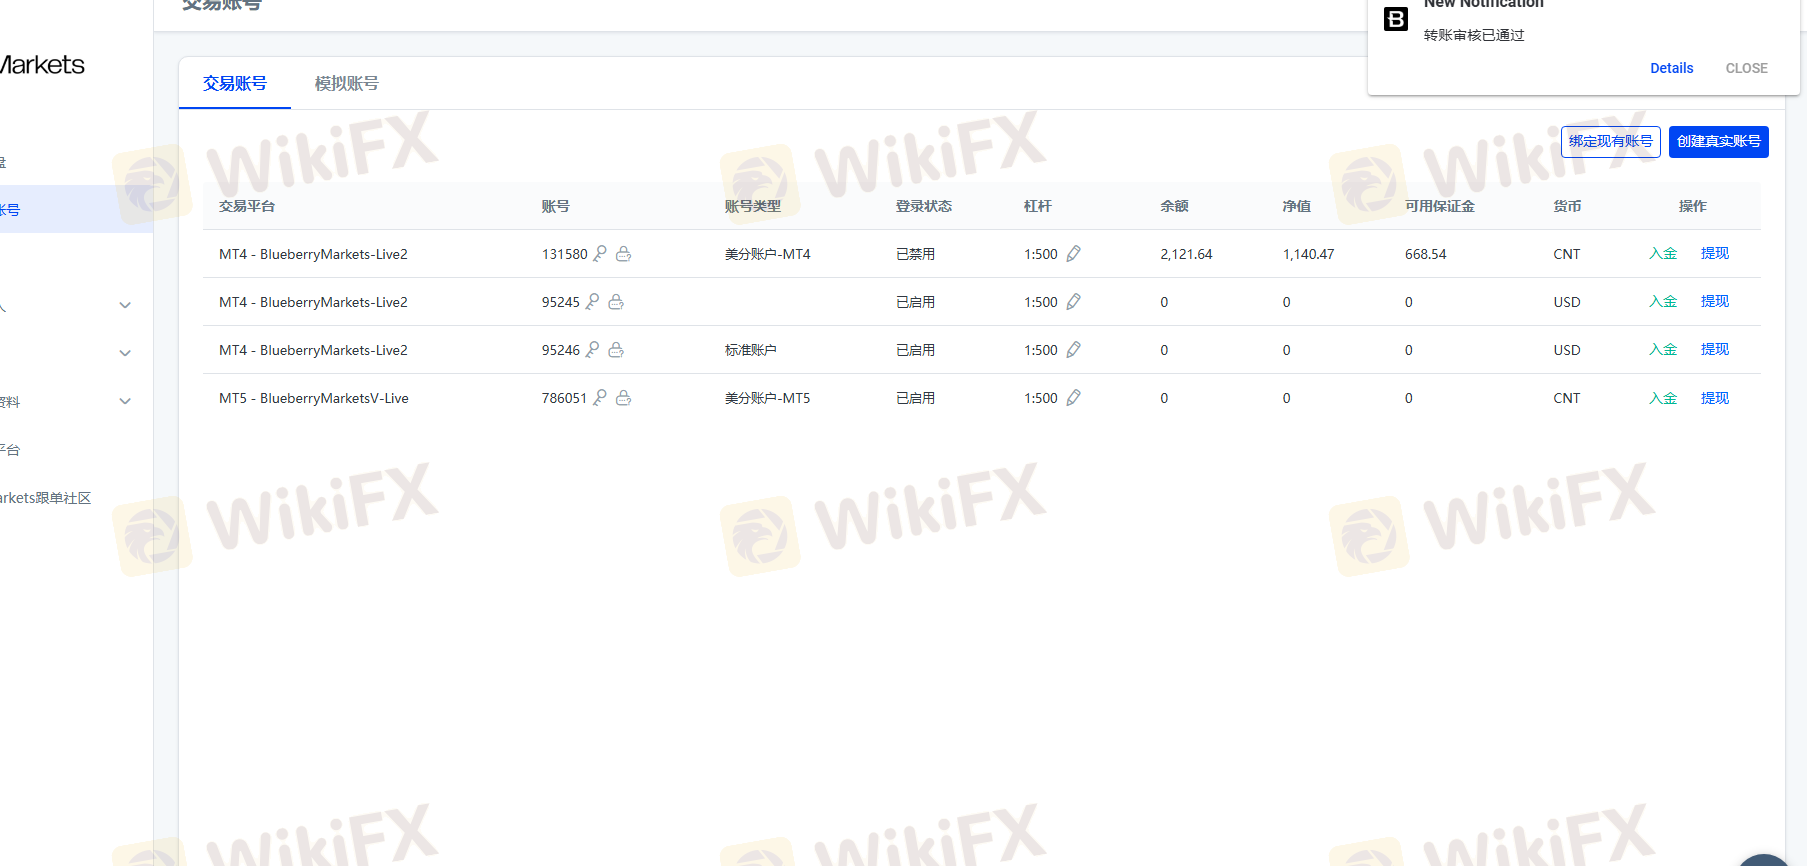Expand third sidebar chevron near 资料

pos(125,401)
